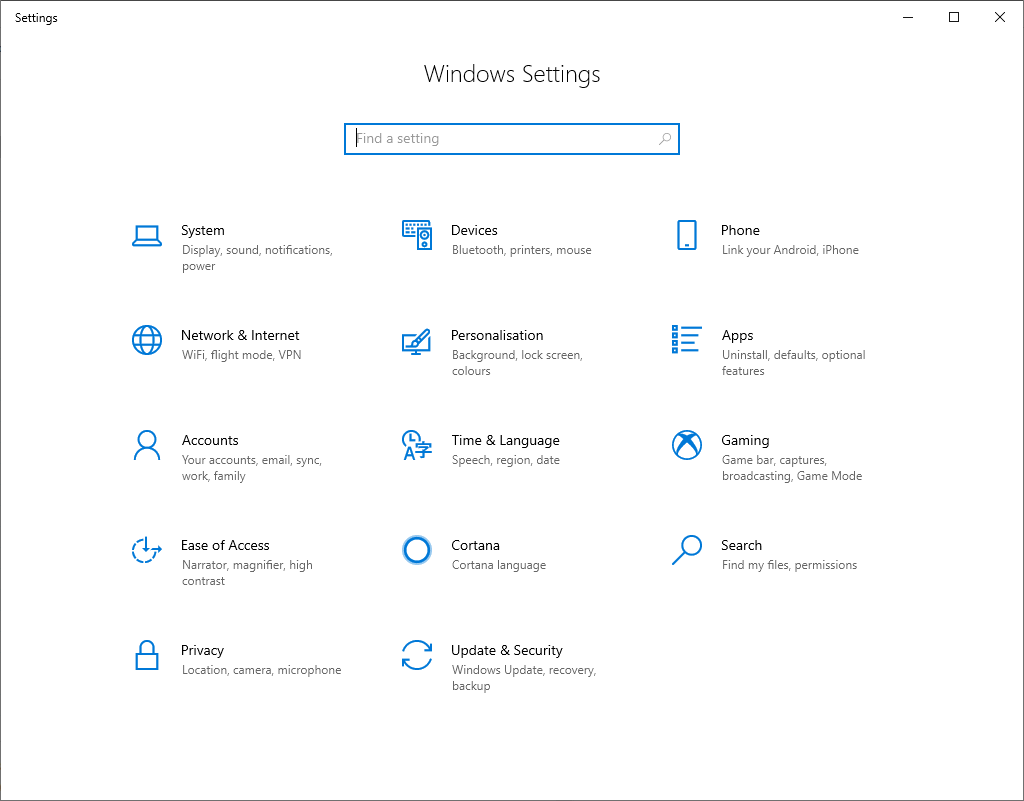
Task: Open the Search settings title link
Action: 741,546
